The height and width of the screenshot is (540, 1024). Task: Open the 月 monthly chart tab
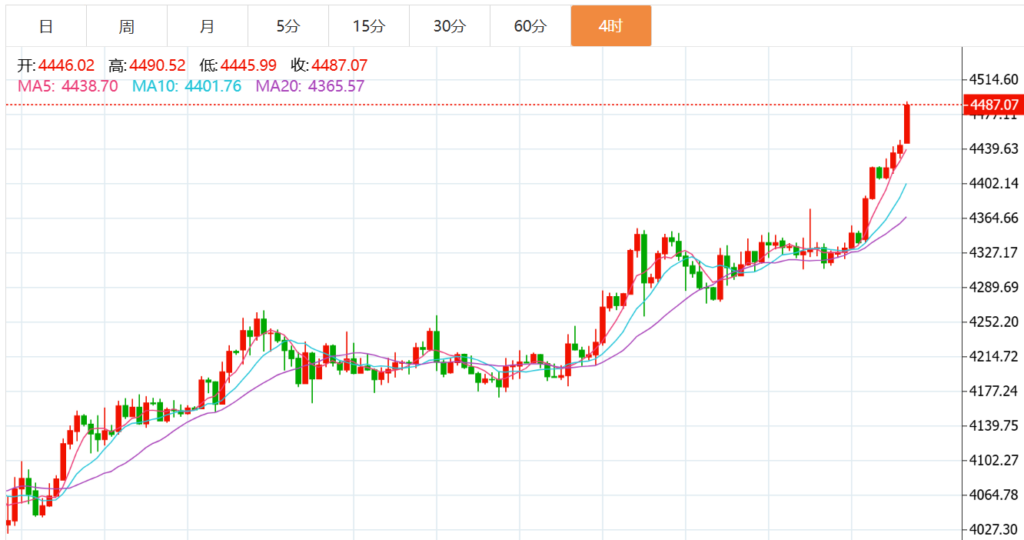(206, 26)
